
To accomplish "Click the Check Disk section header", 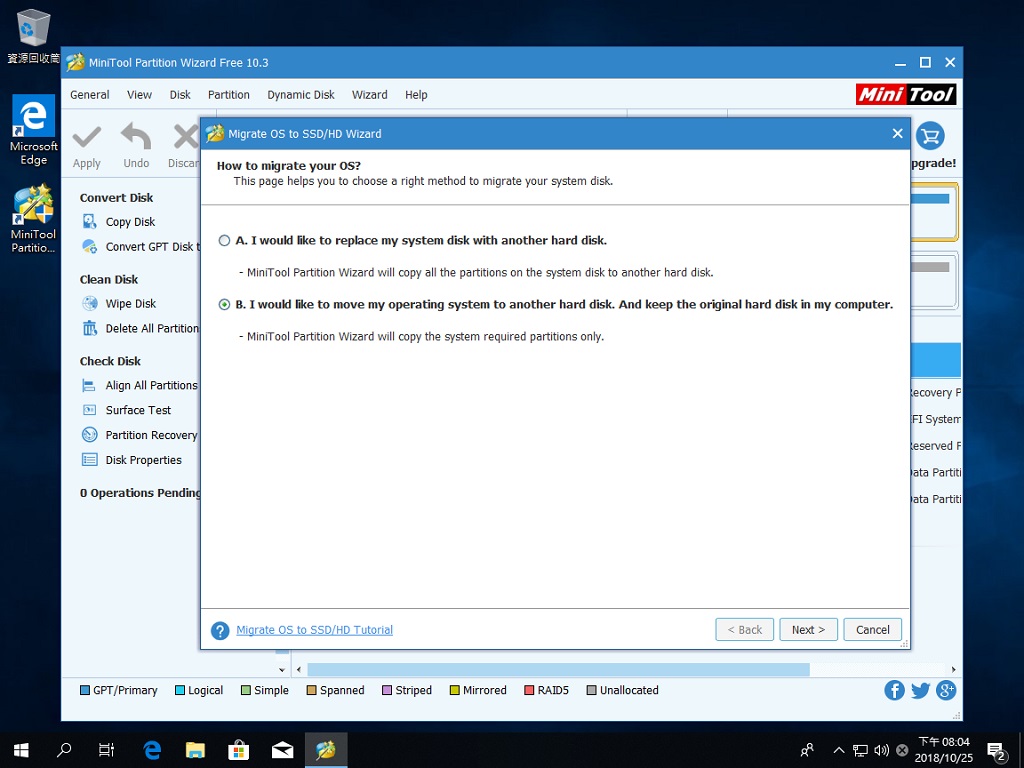I will [110, 361].
